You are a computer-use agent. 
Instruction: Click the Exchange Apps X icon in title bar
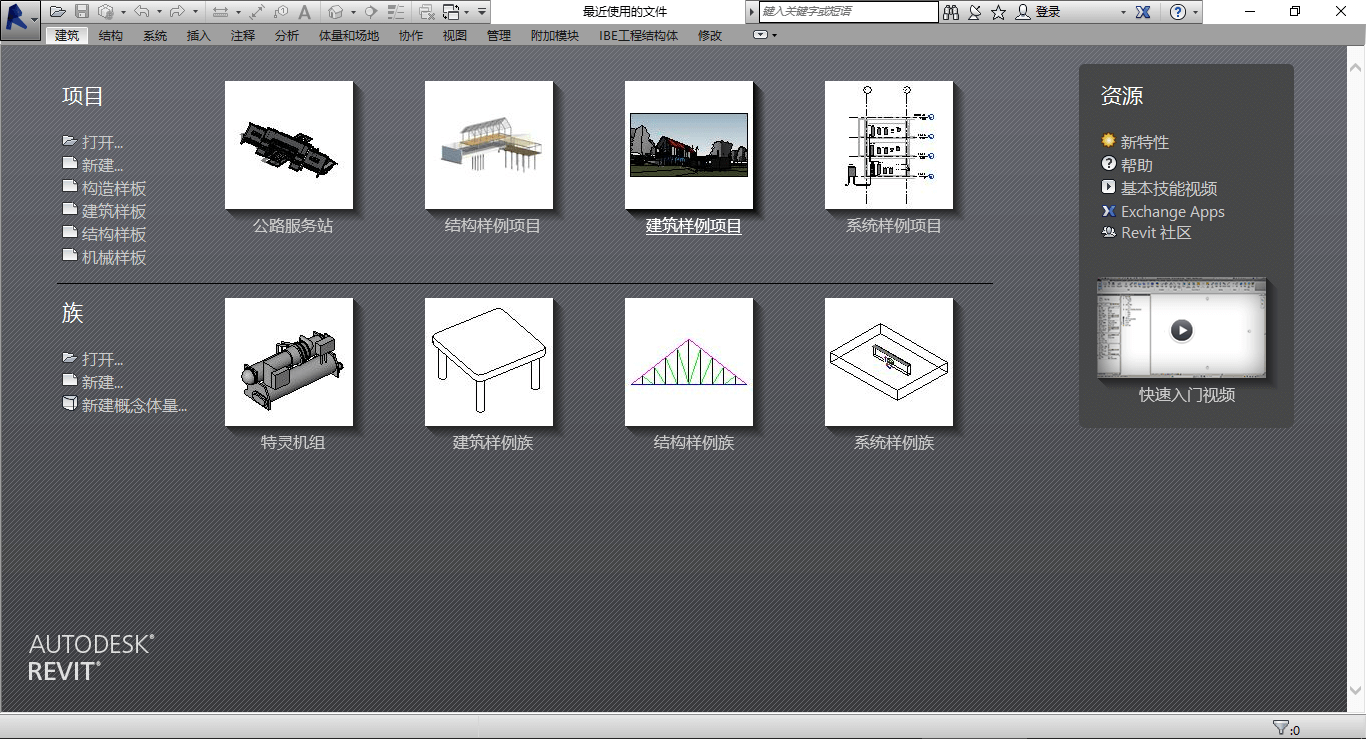(x=1144, y=12)
